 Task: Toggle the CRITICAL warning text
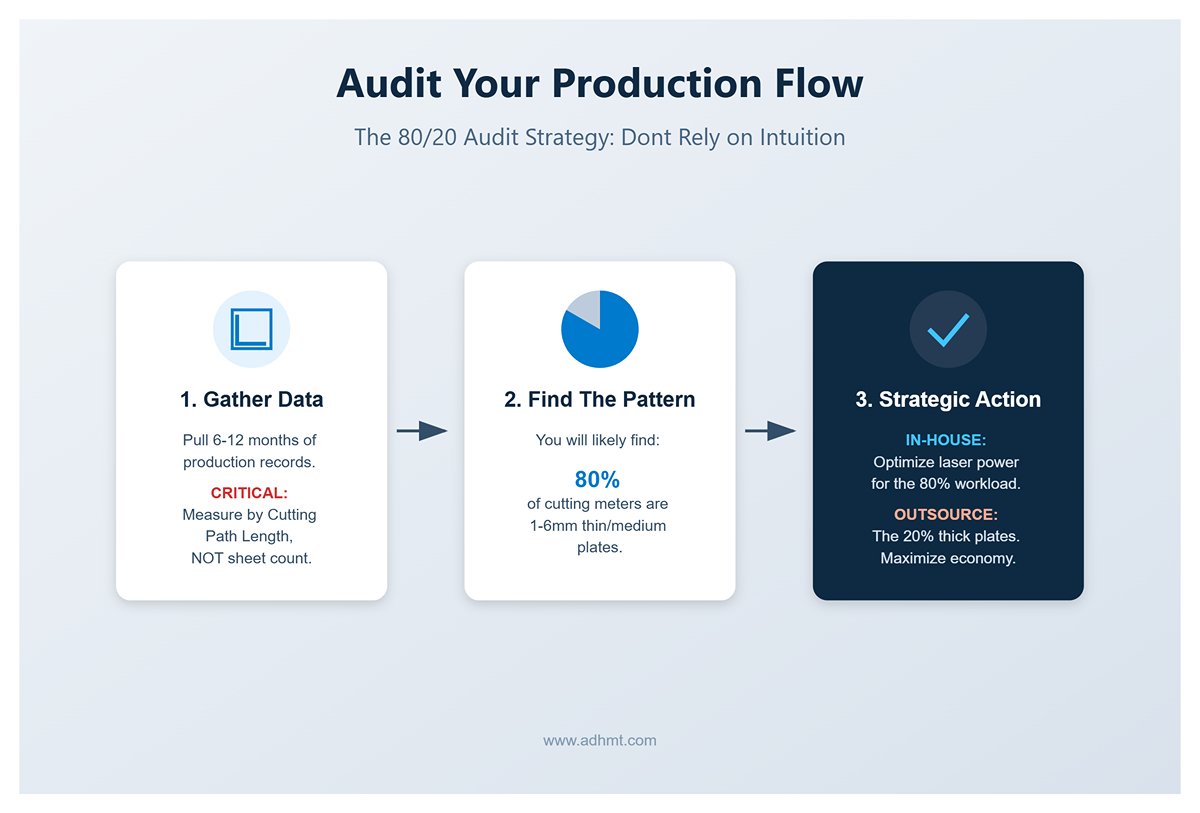[x=249, y=493]
